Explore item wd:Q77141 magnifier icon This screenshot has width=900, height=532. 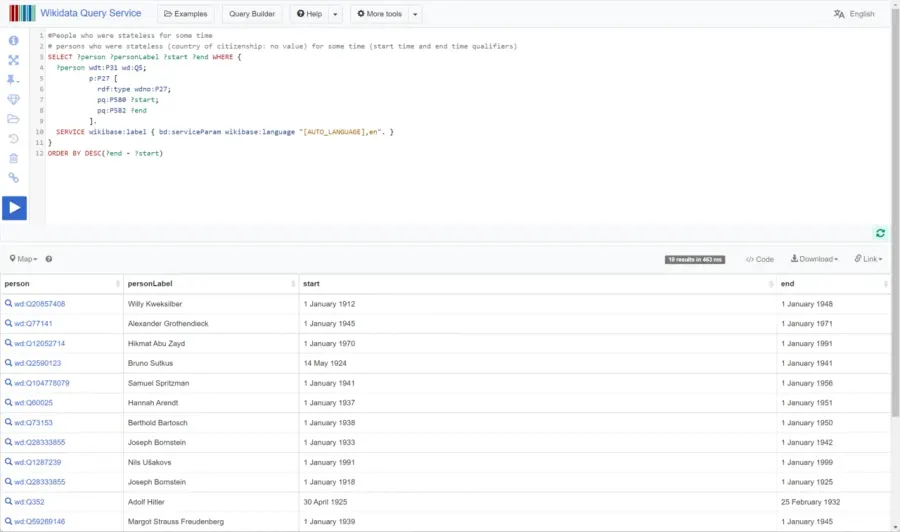coord(8,323)
